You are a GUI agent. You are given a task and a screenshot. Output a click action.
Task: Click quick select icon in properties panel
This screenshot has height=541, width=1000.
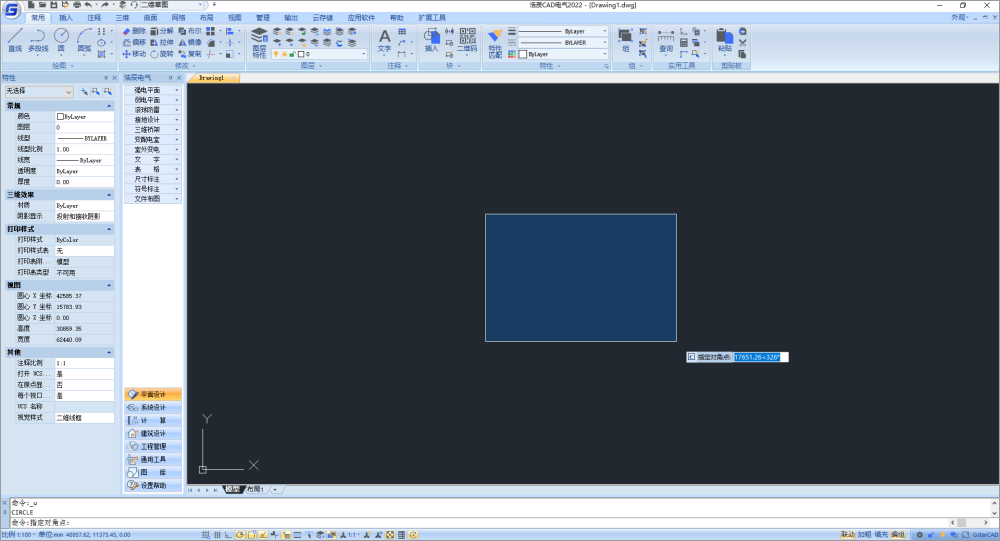(x=108, y=92)
